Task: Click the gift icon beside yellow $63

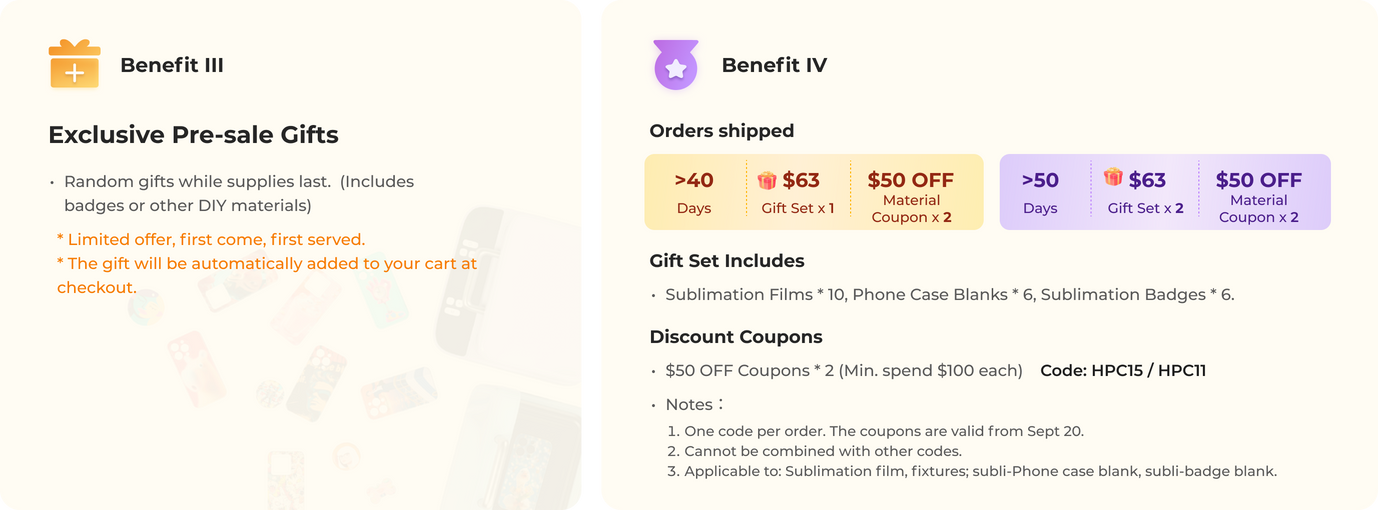Action: 767,180
